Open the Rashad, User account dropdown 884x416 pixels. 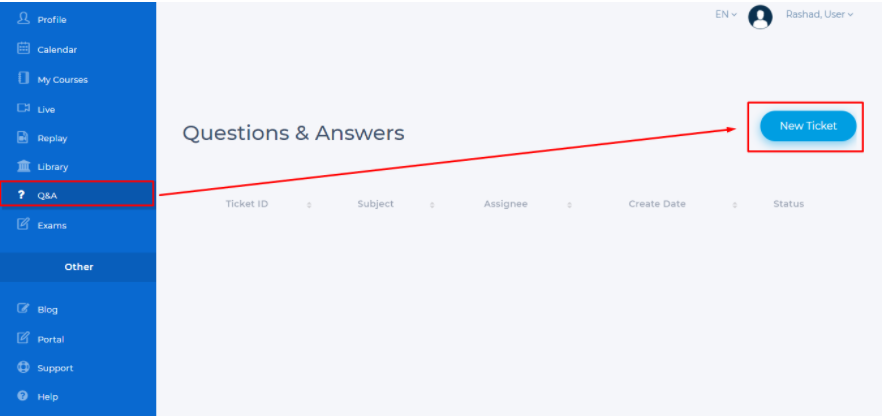pyautogui.click(x=819, y=15)
